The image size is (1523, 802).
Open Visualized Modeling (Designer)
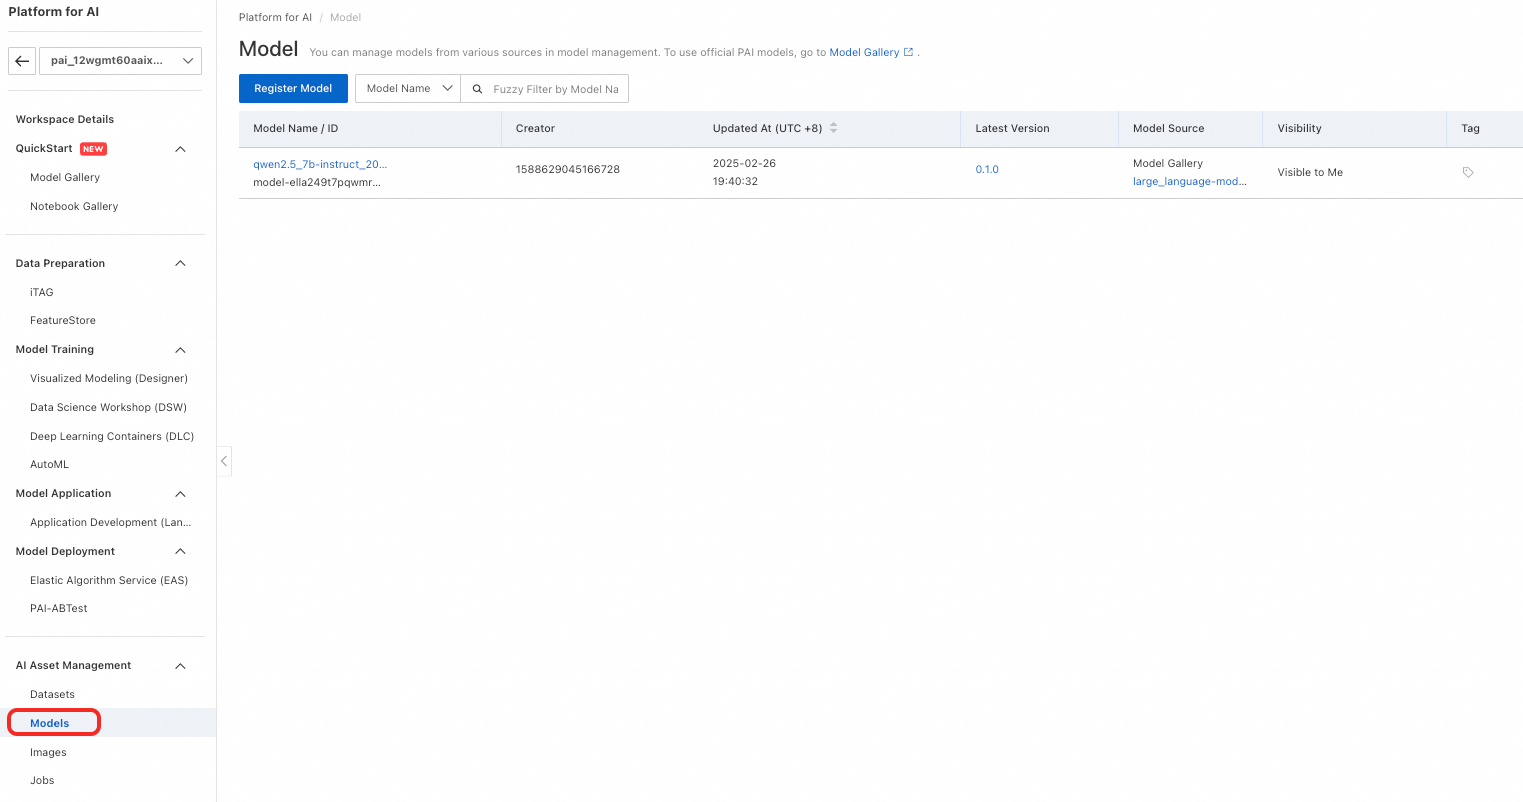tap(109, 378)
